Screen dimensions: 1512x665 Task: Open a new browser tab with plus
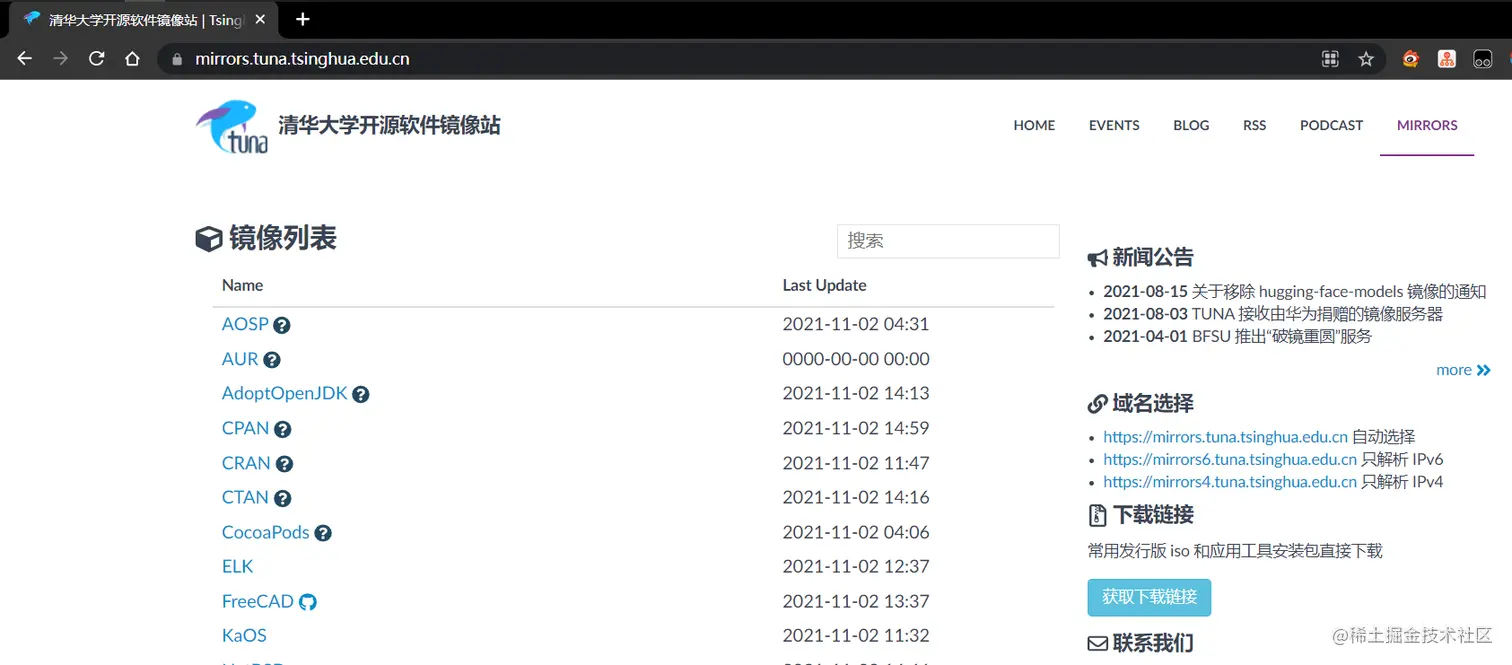click(x=303, y=19)
